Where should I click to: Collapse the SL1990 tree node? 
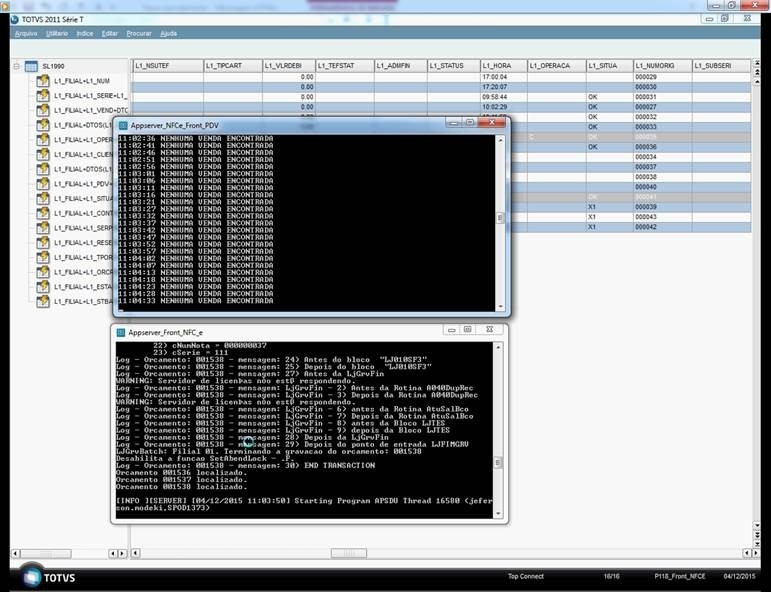point(16,66)
